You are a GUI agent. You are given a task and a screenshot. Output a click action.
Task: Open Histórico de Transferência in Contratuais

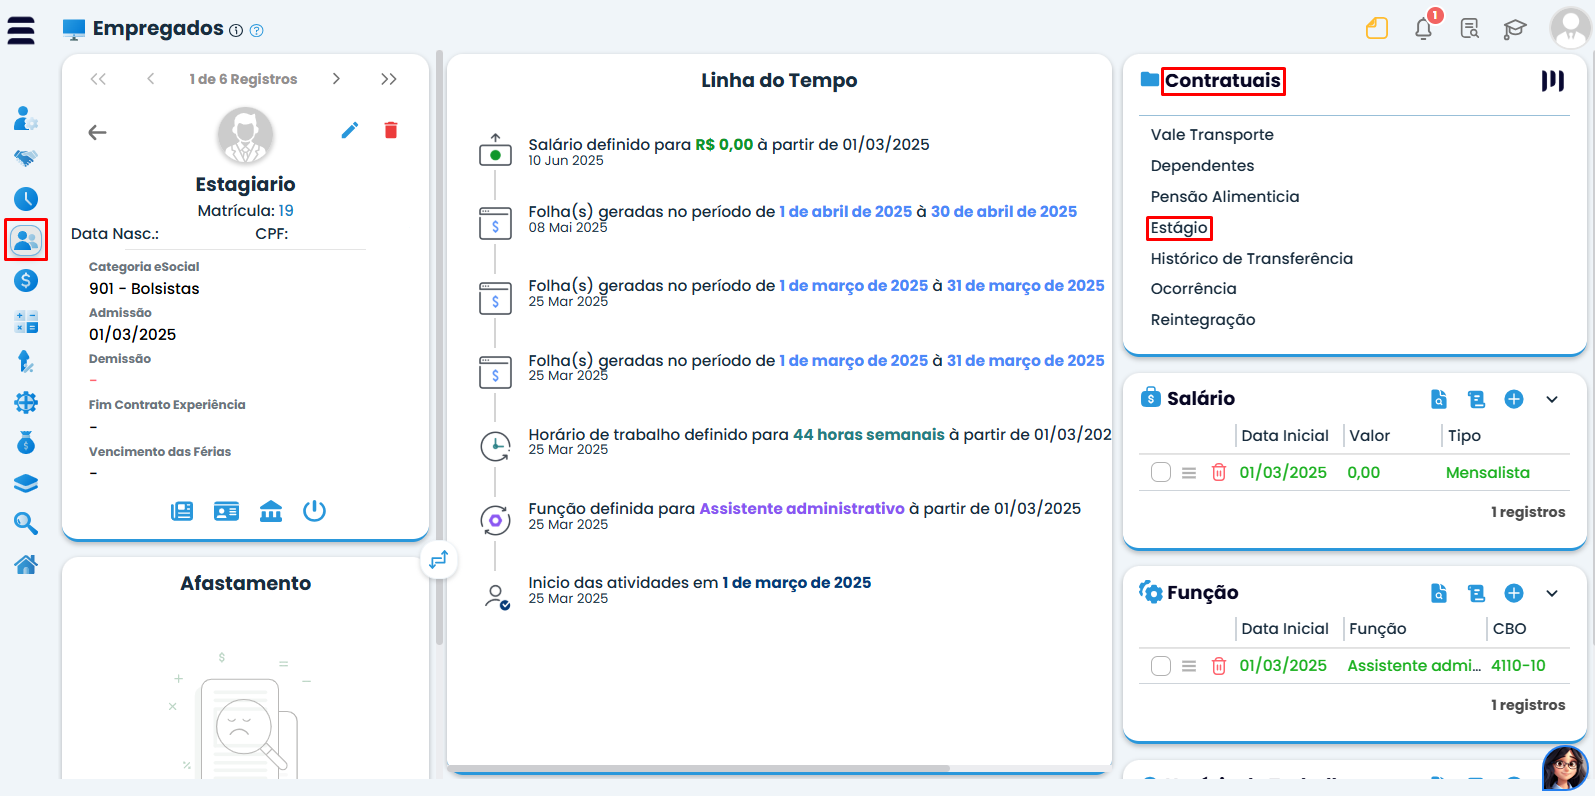click(1252, 259)
